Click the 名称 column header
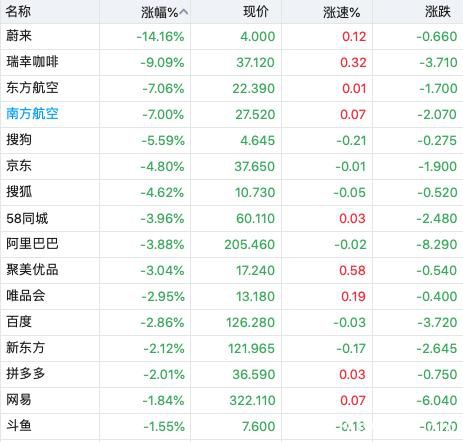Image resolution: width=463 pixels, height=442 pixels. click(x=18, y=12)
